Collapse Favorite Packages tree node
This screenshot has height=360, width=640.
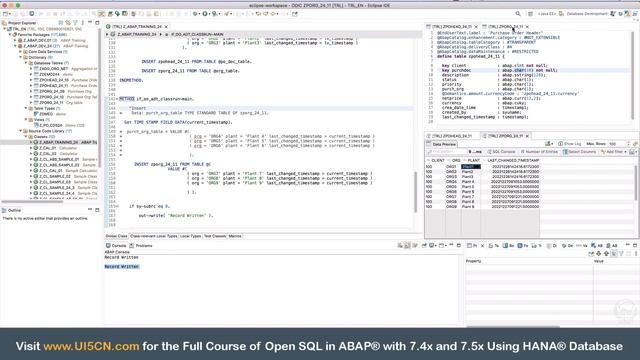[10, 35]
